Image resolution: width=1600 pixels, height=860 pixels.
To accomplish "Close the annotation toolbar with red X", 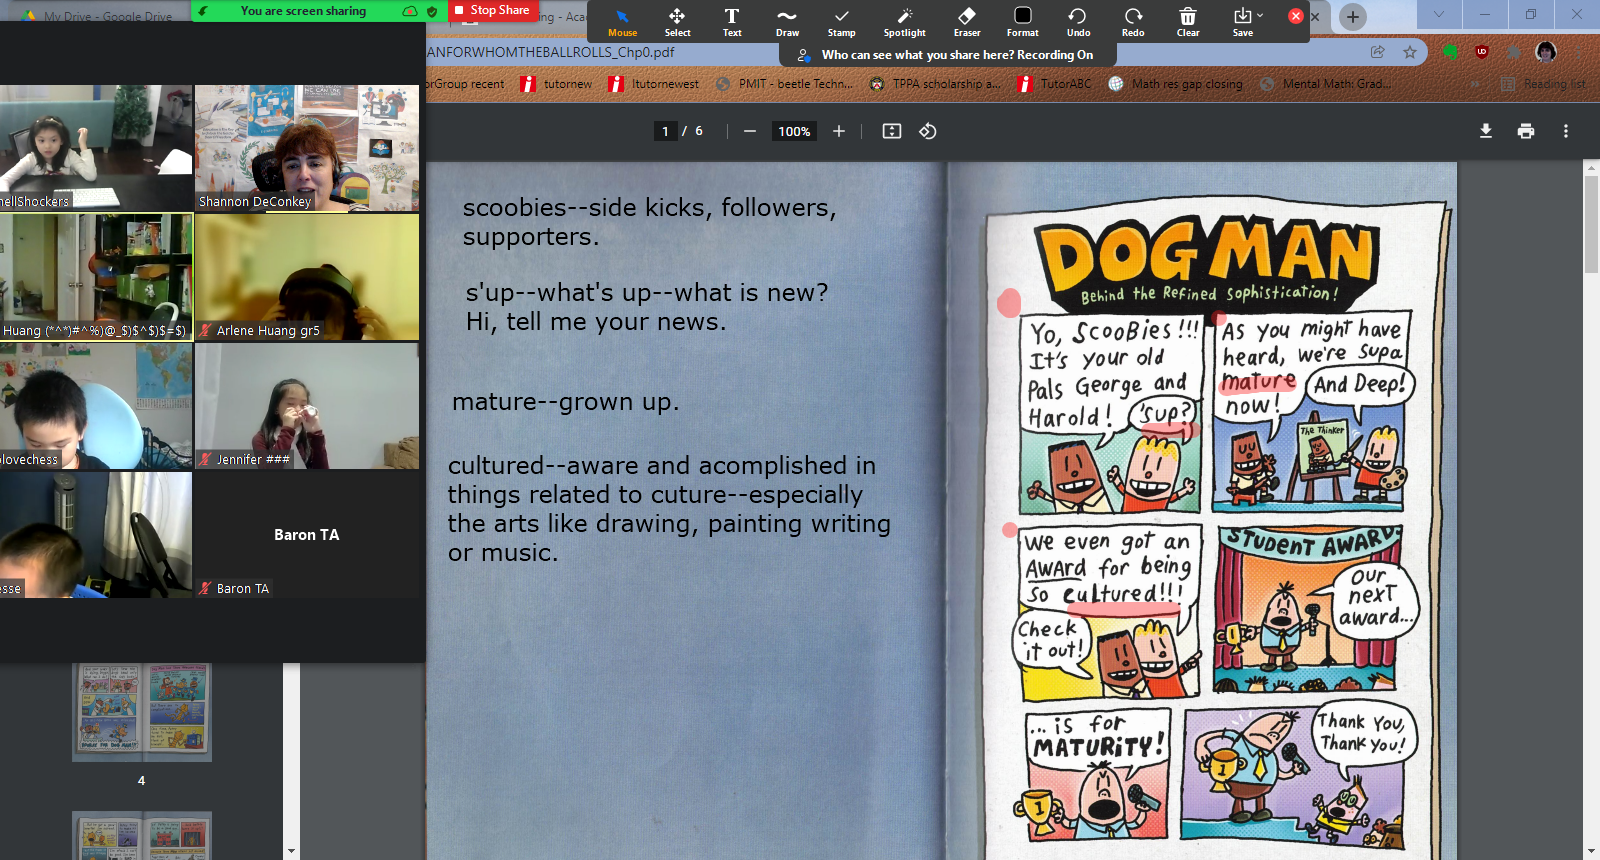I will (1295, 16).
